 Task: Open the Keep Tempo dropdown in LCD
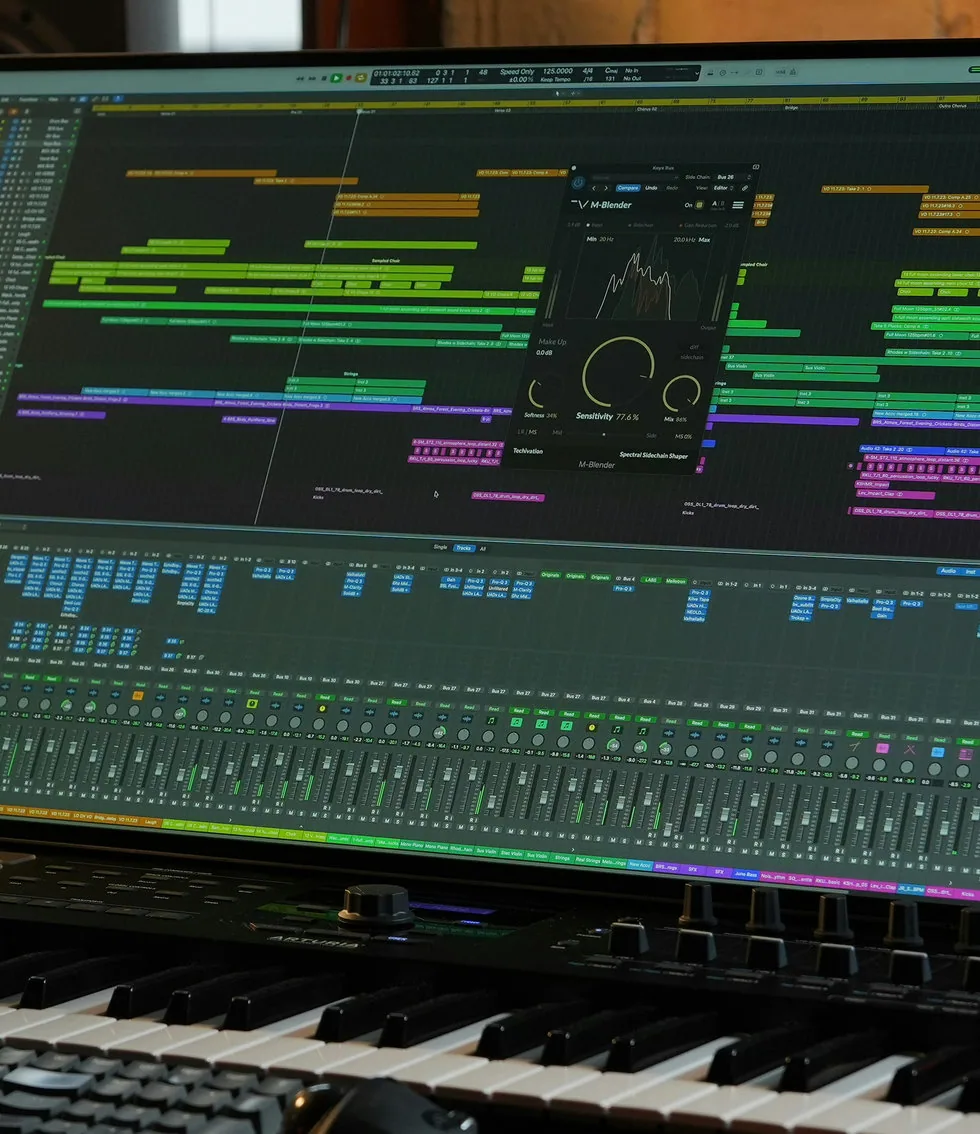(x=555, y=80)
